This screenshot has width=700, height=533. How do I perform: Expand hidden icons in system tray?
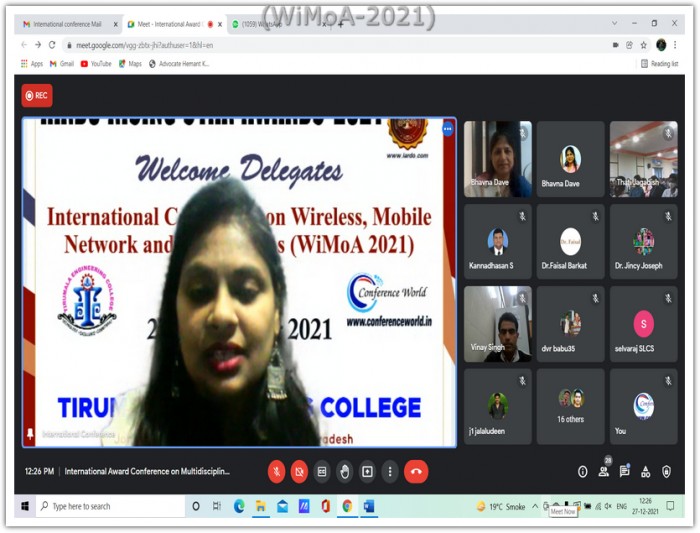[x=534, y=506]
